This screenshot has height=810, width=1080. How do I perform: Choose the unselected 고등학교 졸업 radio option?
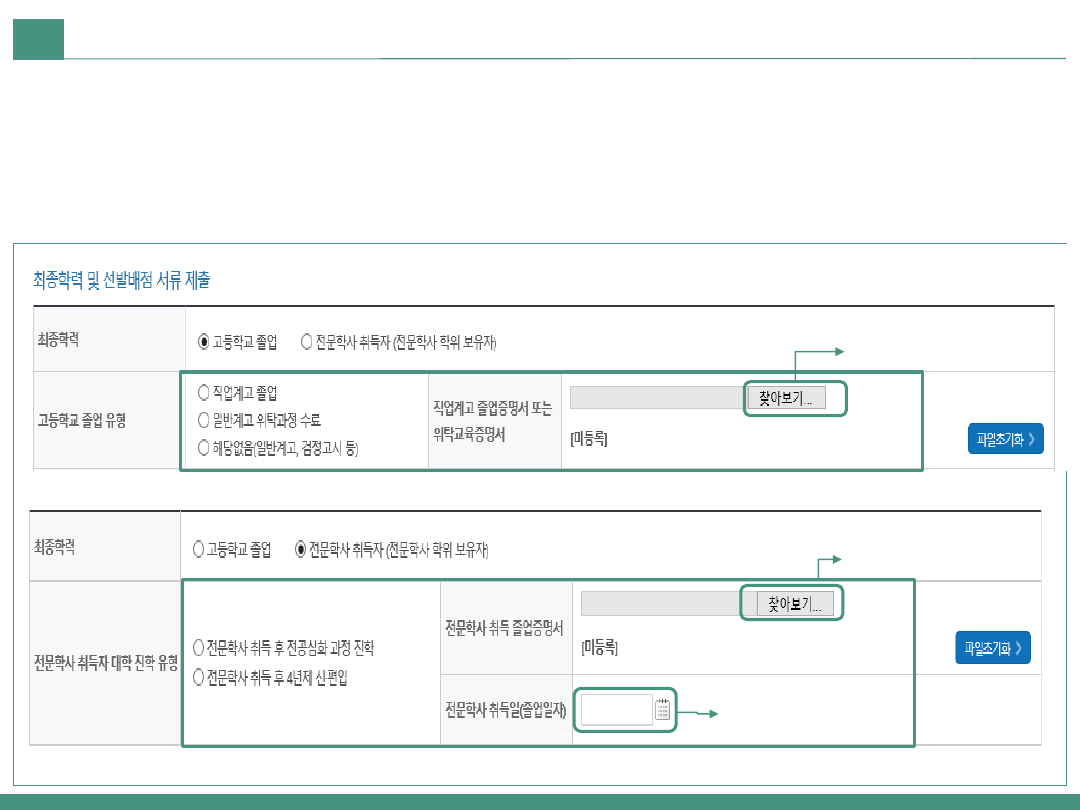click(198, 549)
